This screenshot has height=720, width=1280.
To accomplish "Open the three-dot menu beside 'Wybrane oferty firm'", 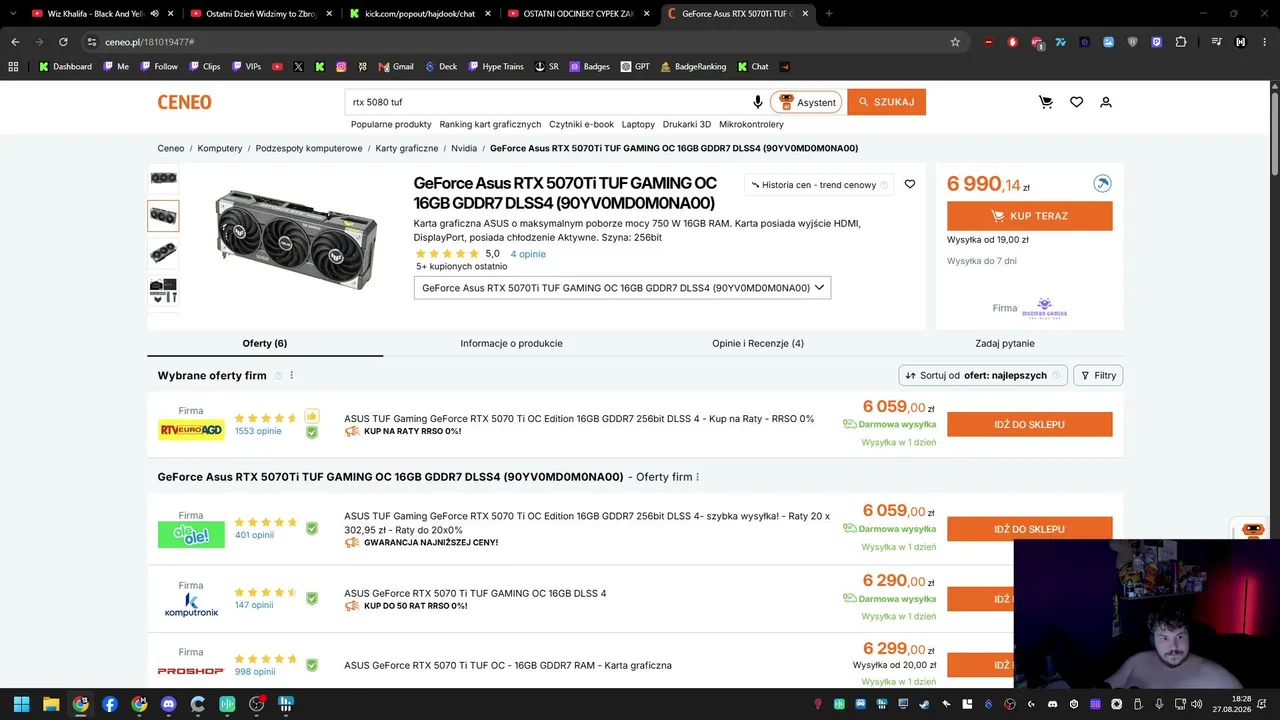I will (x=292, y=376).
